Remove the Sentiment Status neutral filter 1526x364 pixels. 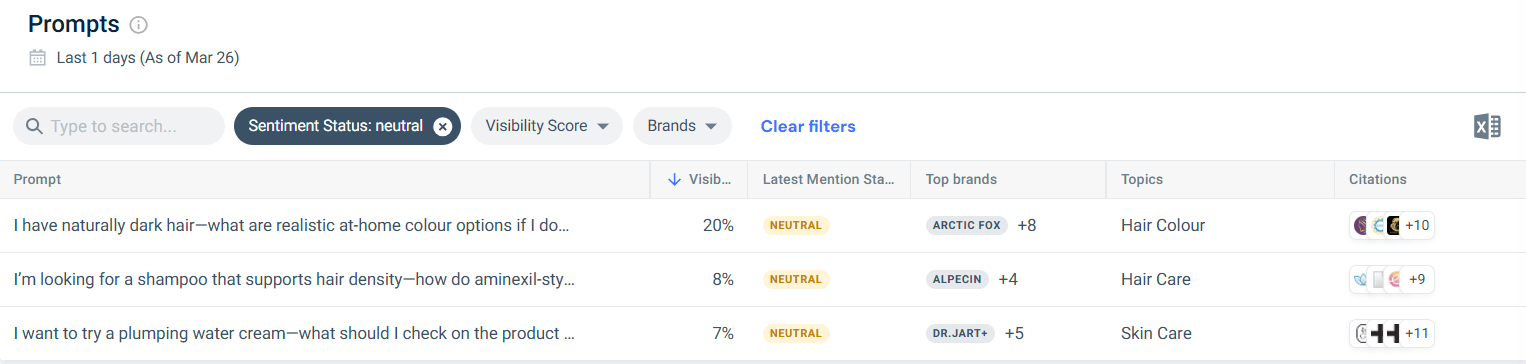(x=443, y=126)
